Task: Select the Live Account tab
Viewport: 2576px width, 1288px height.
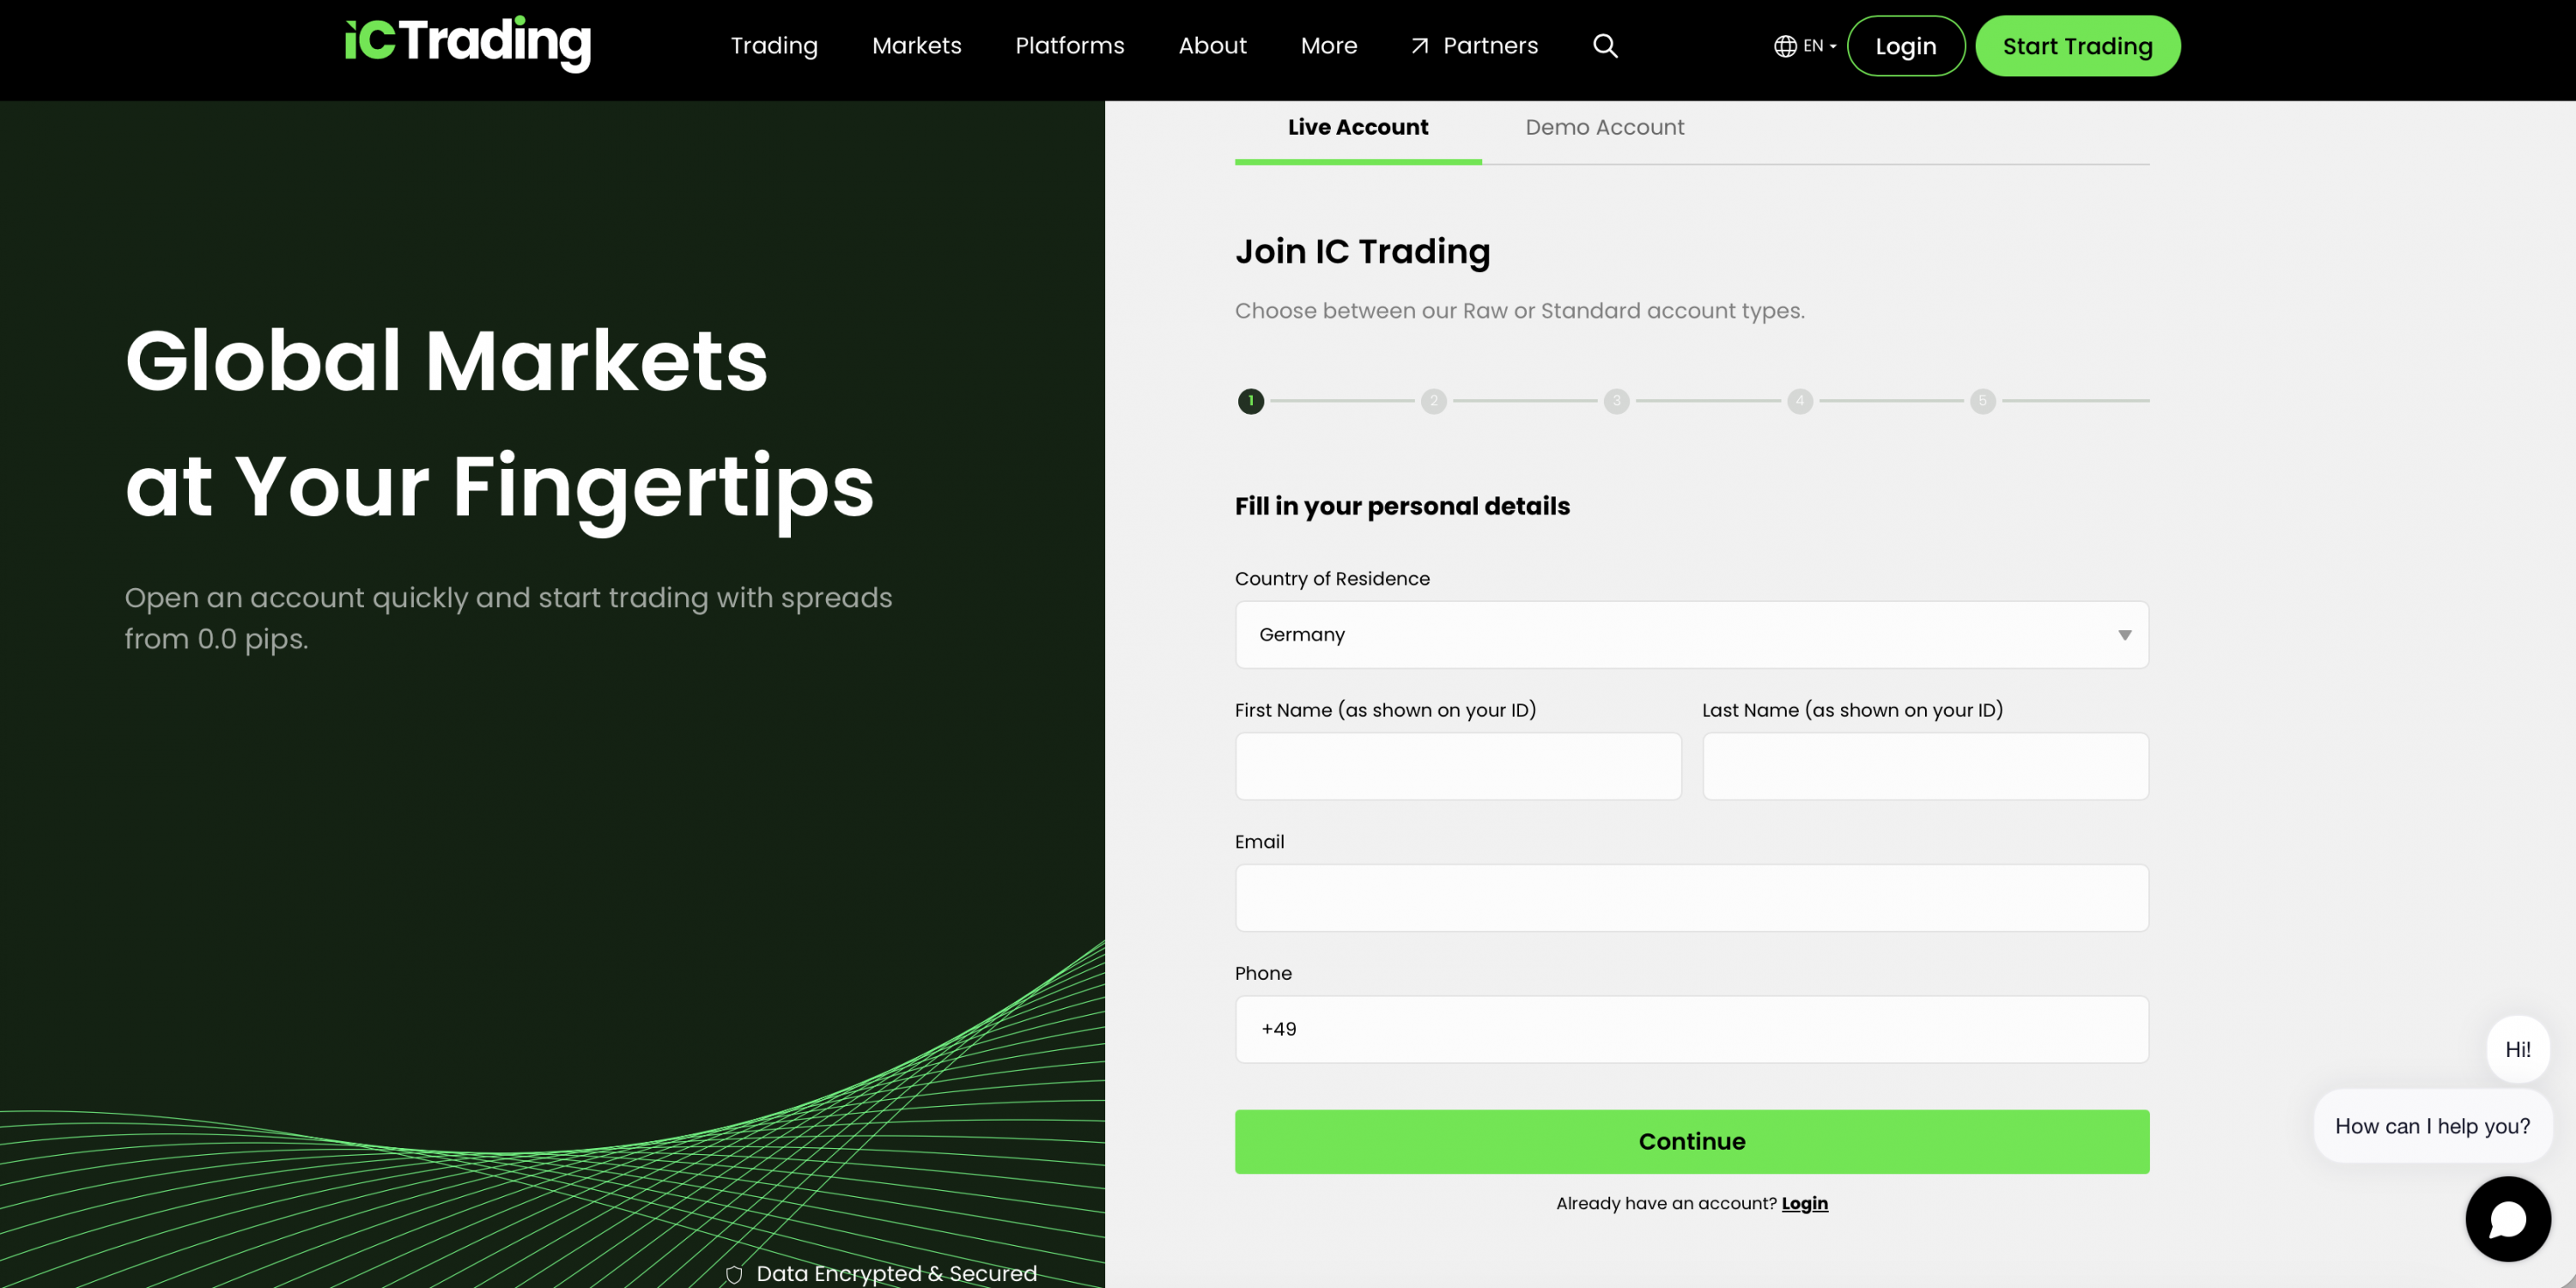Action: [1358, 128]
